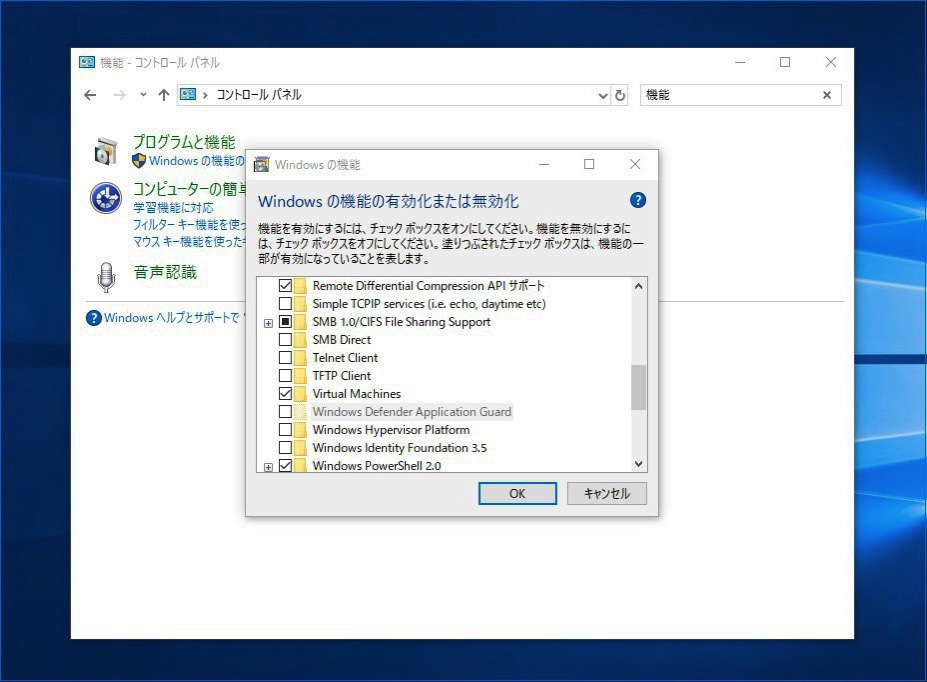Click the folder icon next to Windows Hypervisor Platform

(300, 430)
